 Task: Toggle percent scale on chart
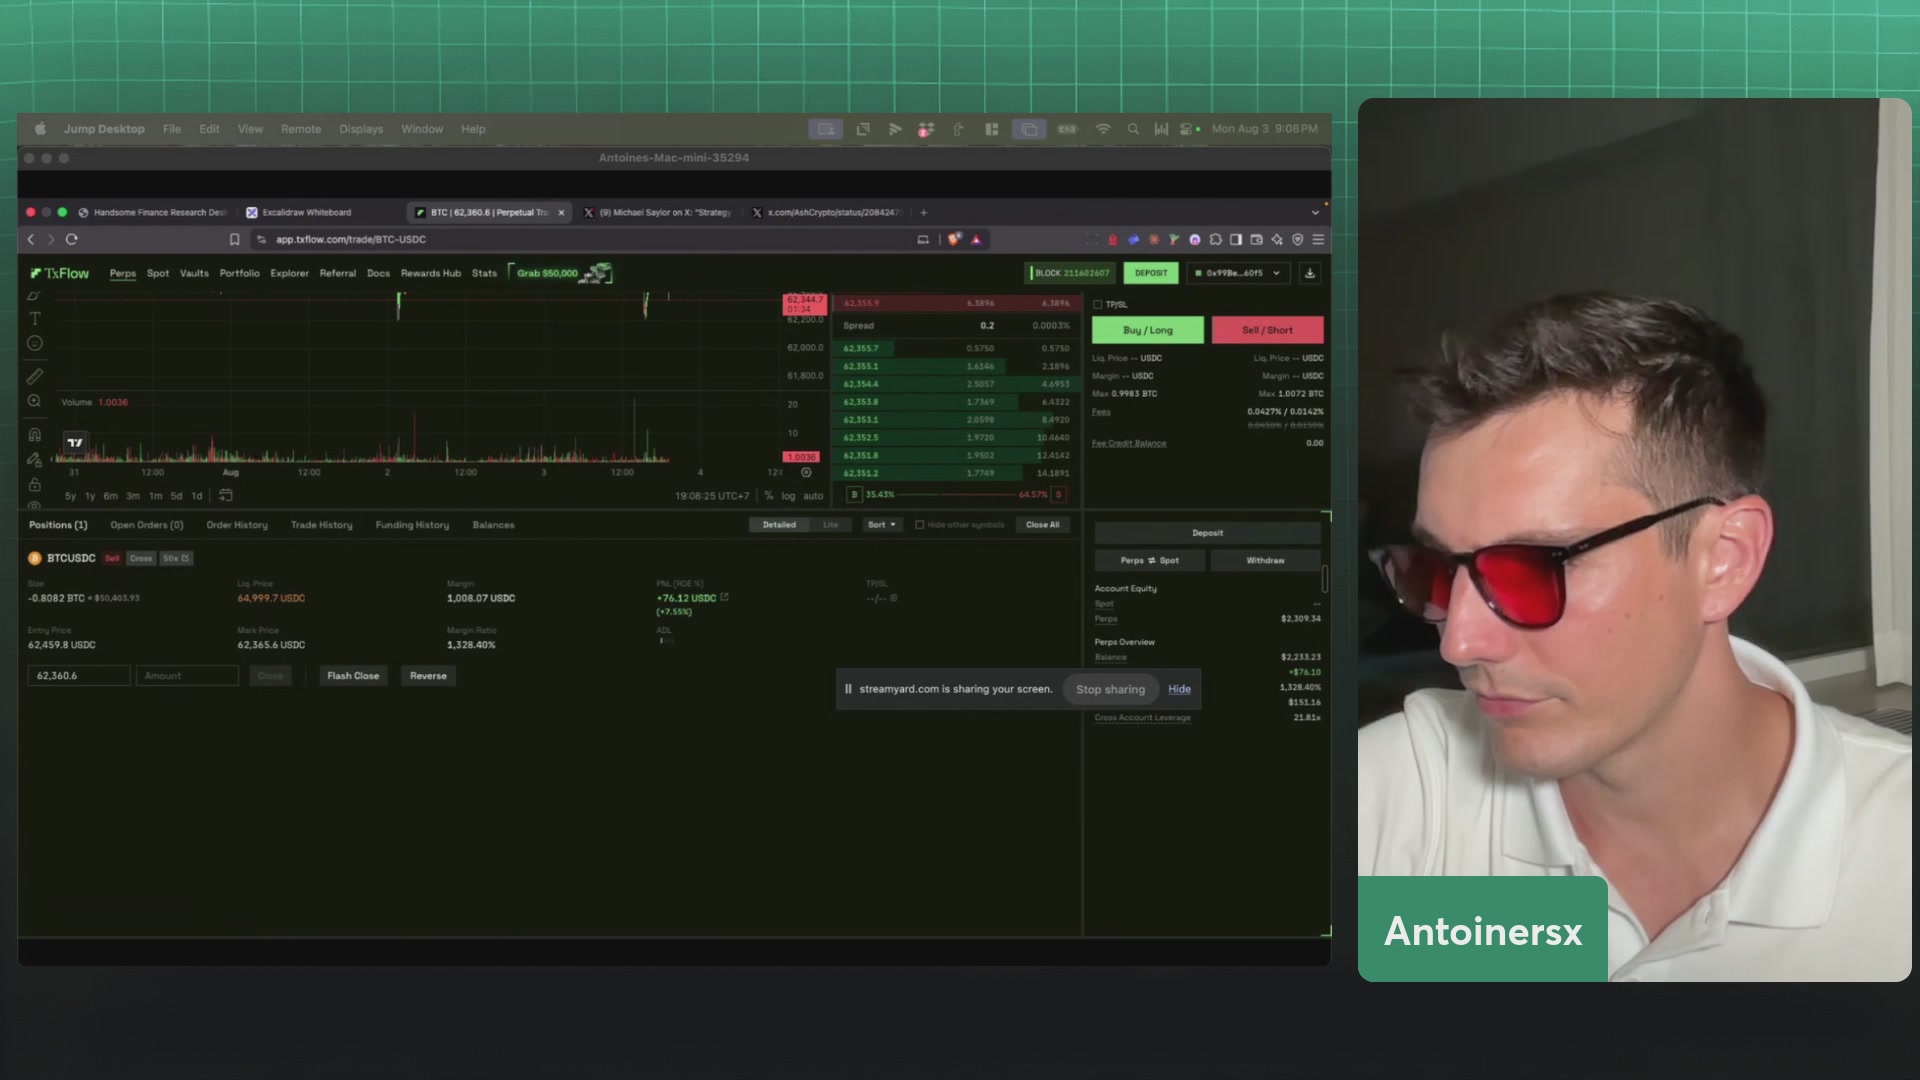[x=769, y=496]
